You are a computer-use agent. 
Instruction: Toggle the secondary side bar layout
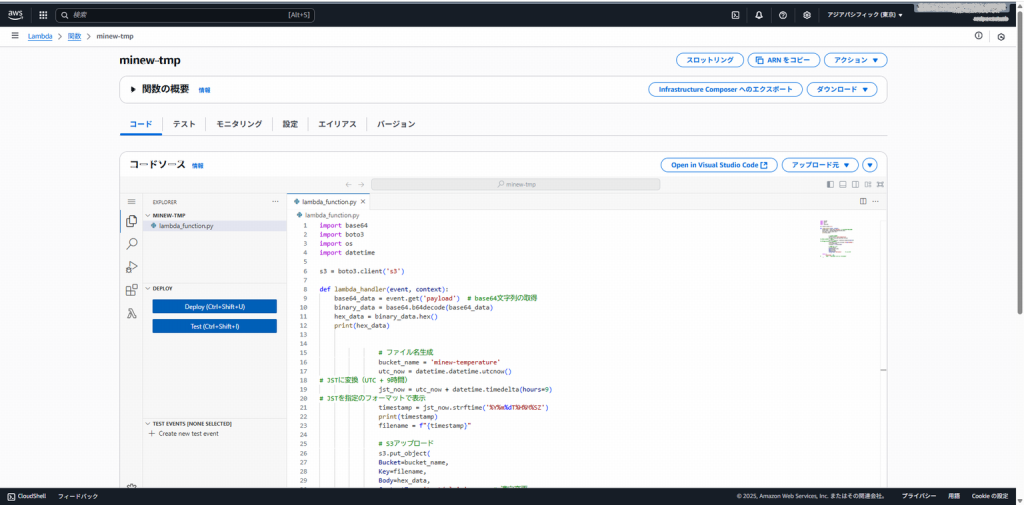854,184
